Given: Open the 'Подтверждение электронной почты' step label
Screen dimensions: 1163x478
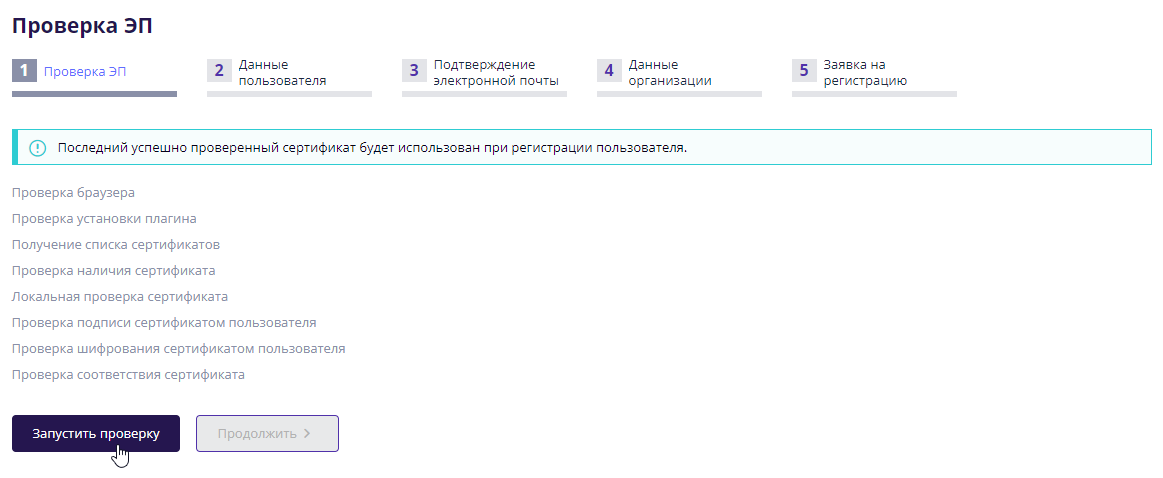Looking at the screenshot, I should click(495, 72).
